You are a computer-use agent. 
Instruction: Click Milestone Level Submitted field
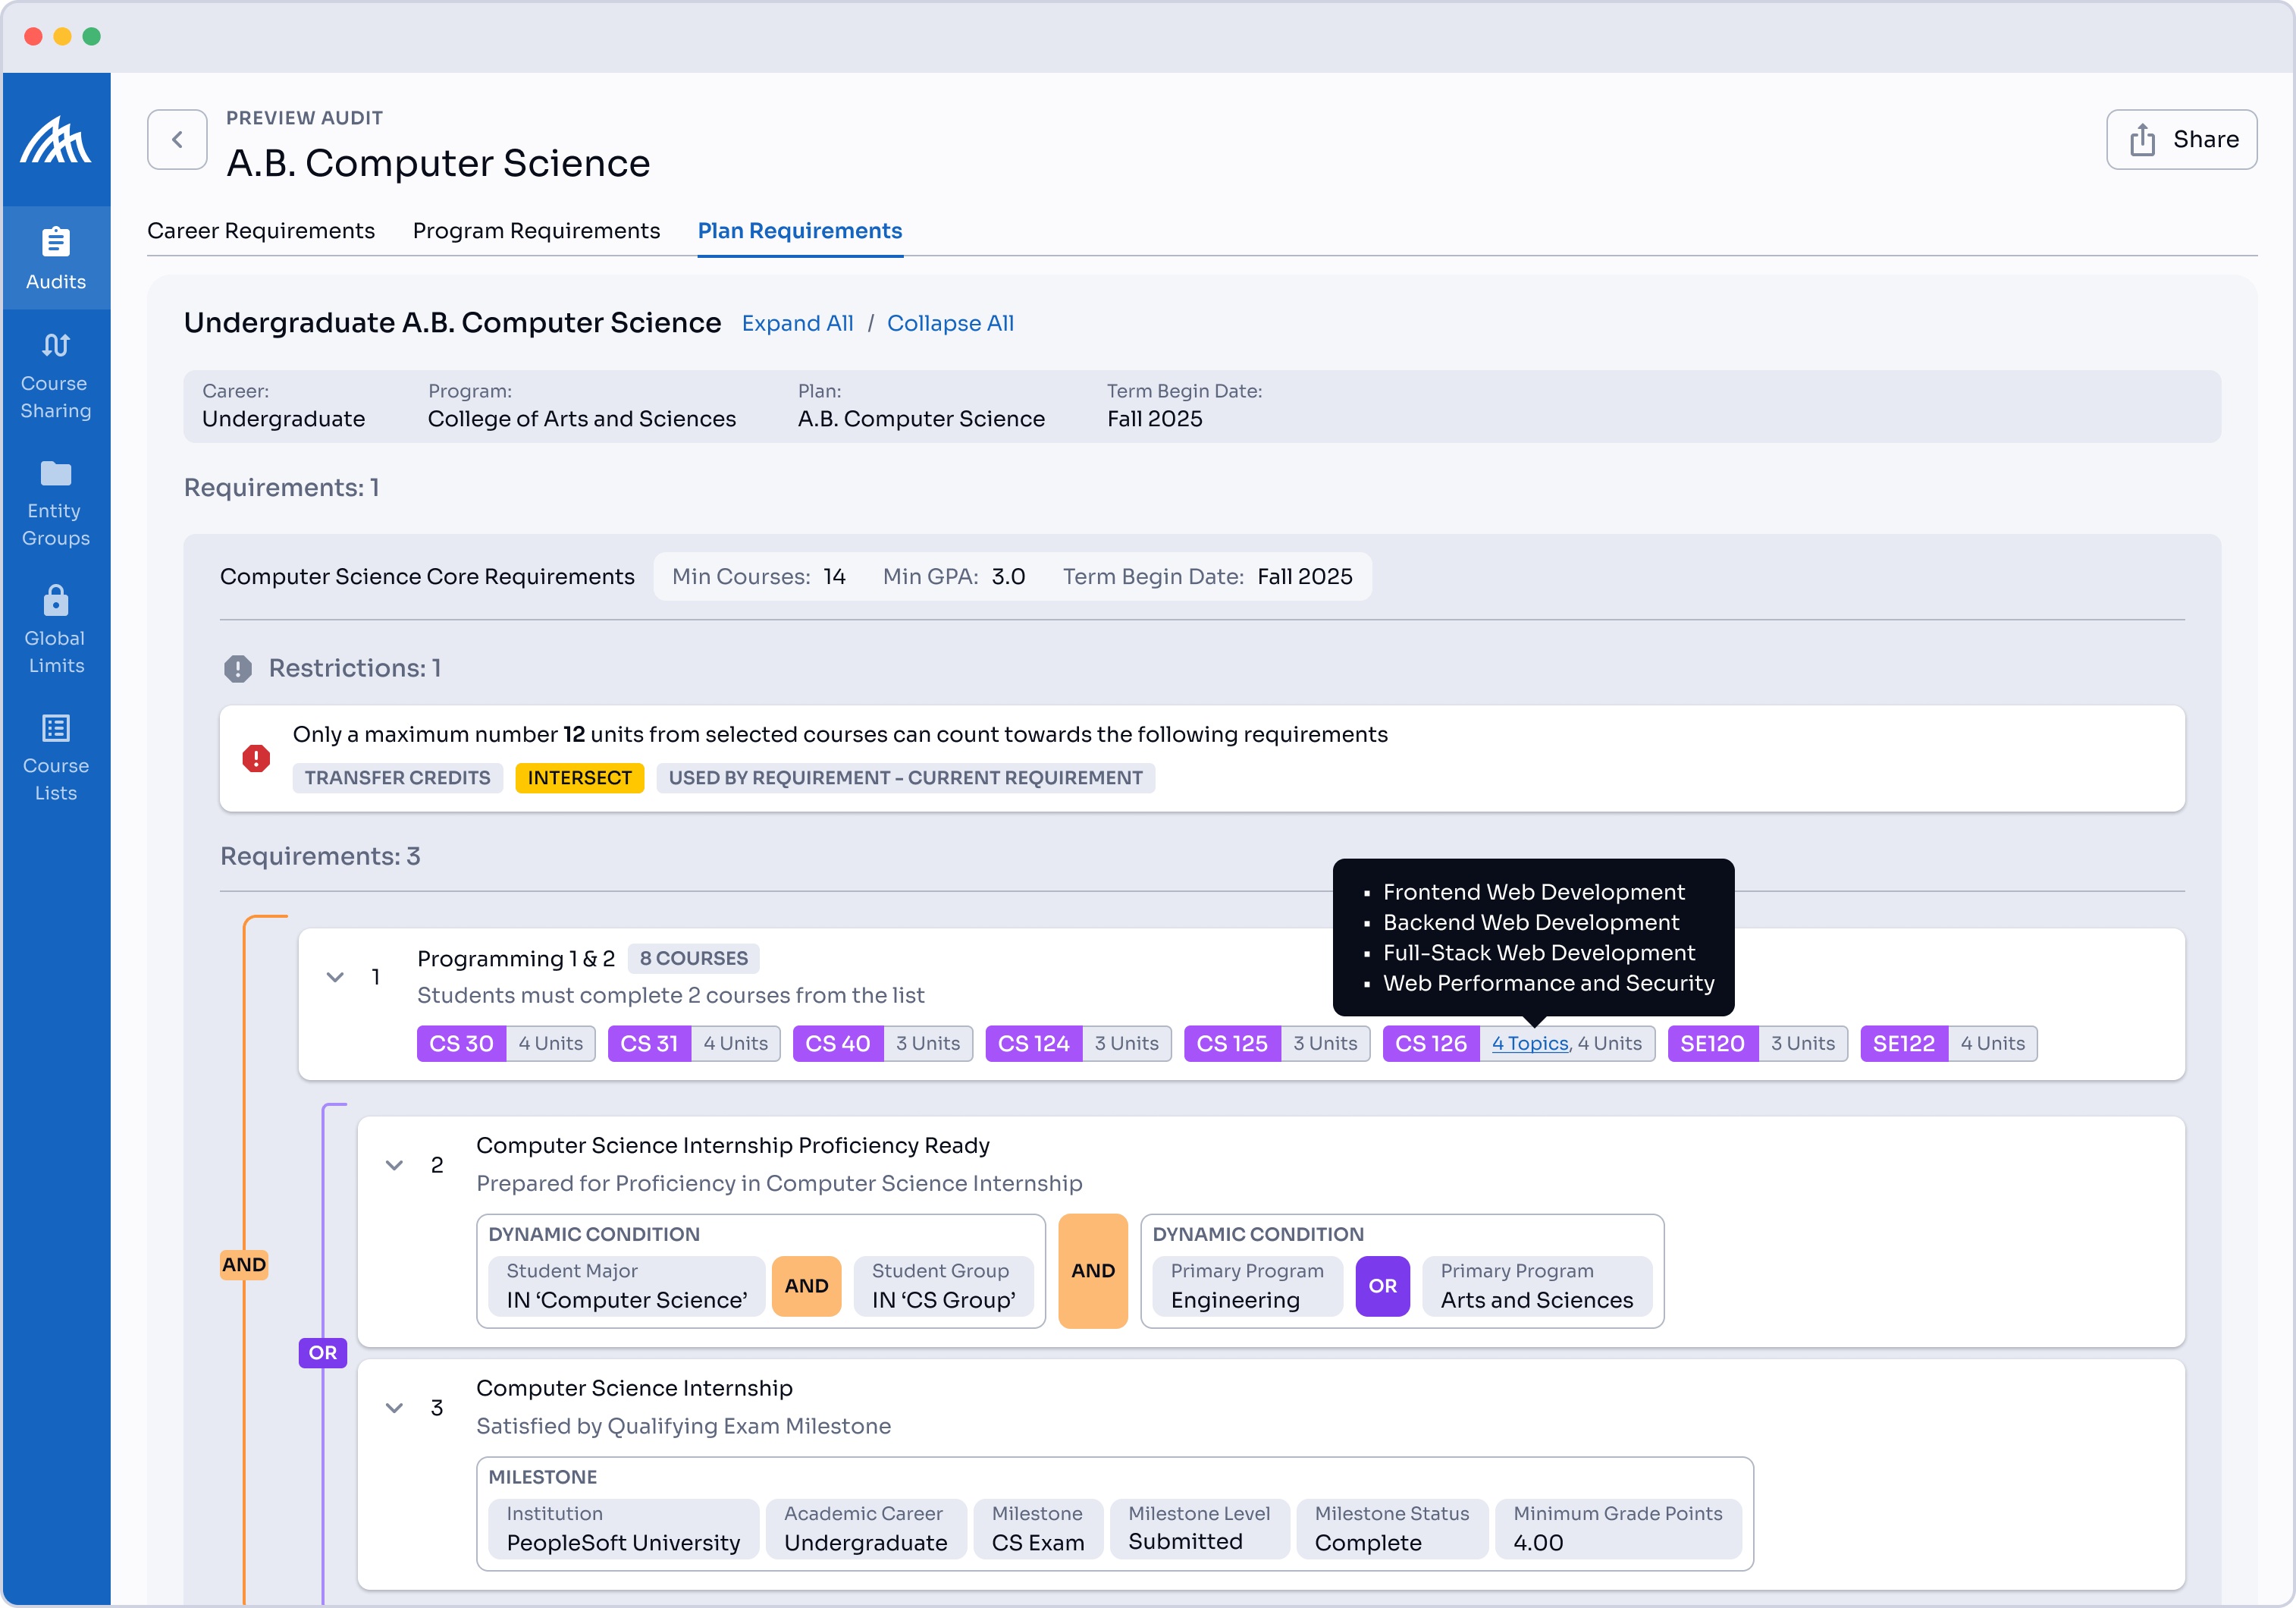pos(1200,1529)
